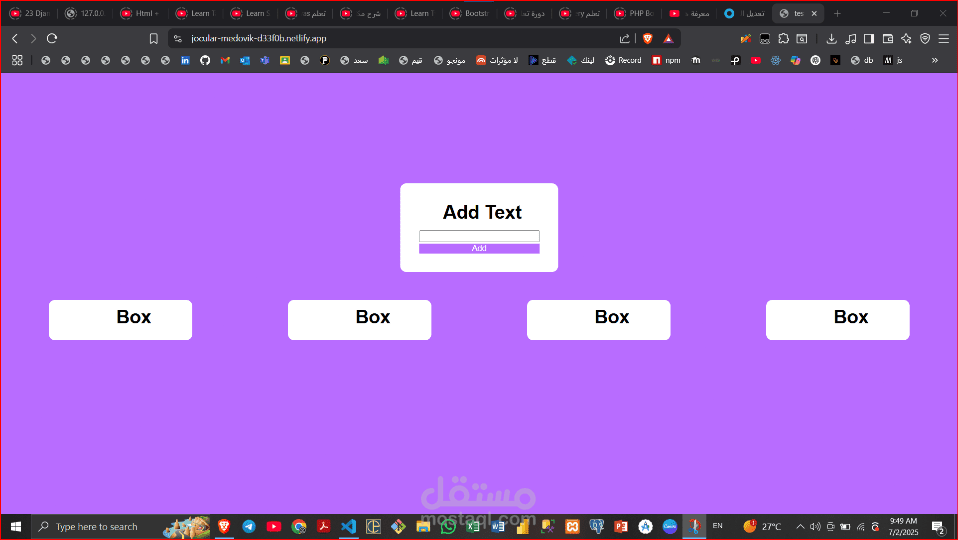Click the fourth Box card
Image resolution: width=958 pixels, height=540 pixels.
838,319
